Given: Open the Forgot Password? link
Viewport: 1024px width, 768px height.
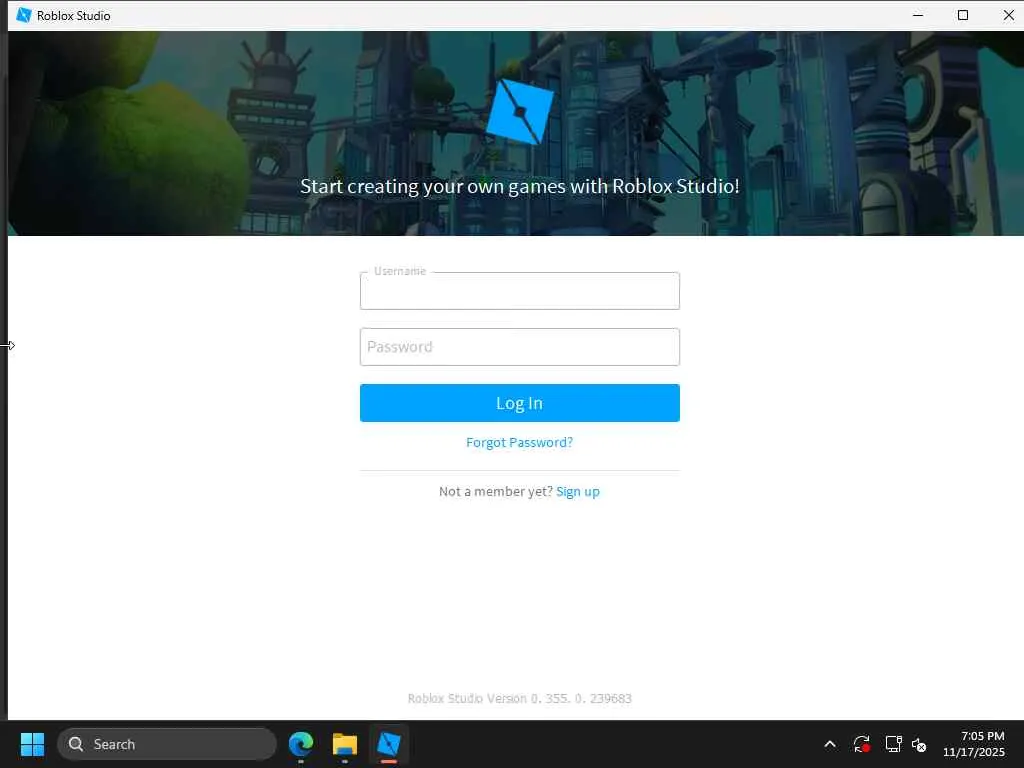Looking at the screenshot, I should (519, 443).
